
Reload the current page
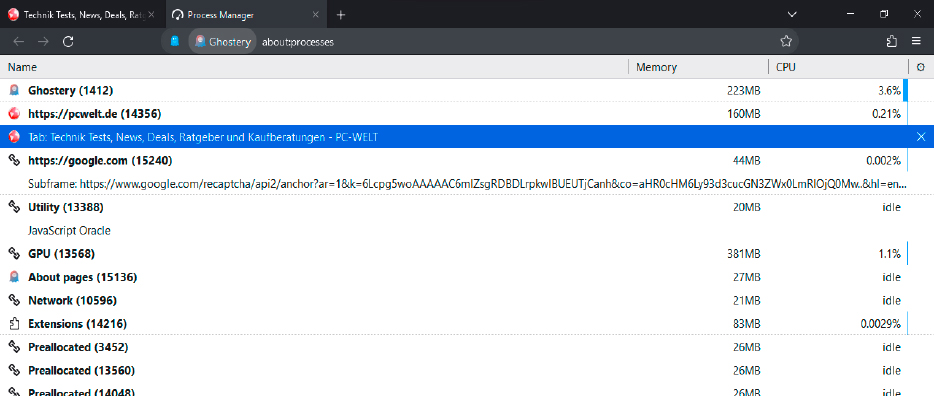(x=69, y=41)
